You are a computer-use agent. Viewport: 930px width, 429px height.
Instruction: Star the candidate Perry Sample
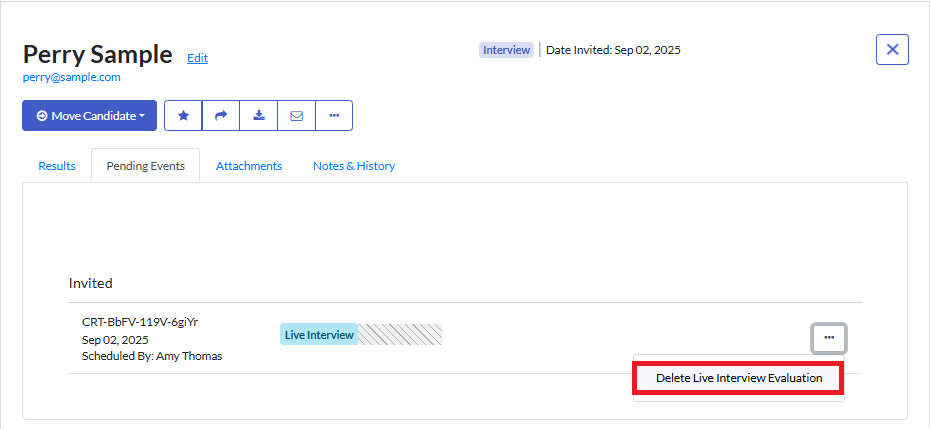(183, 116)
